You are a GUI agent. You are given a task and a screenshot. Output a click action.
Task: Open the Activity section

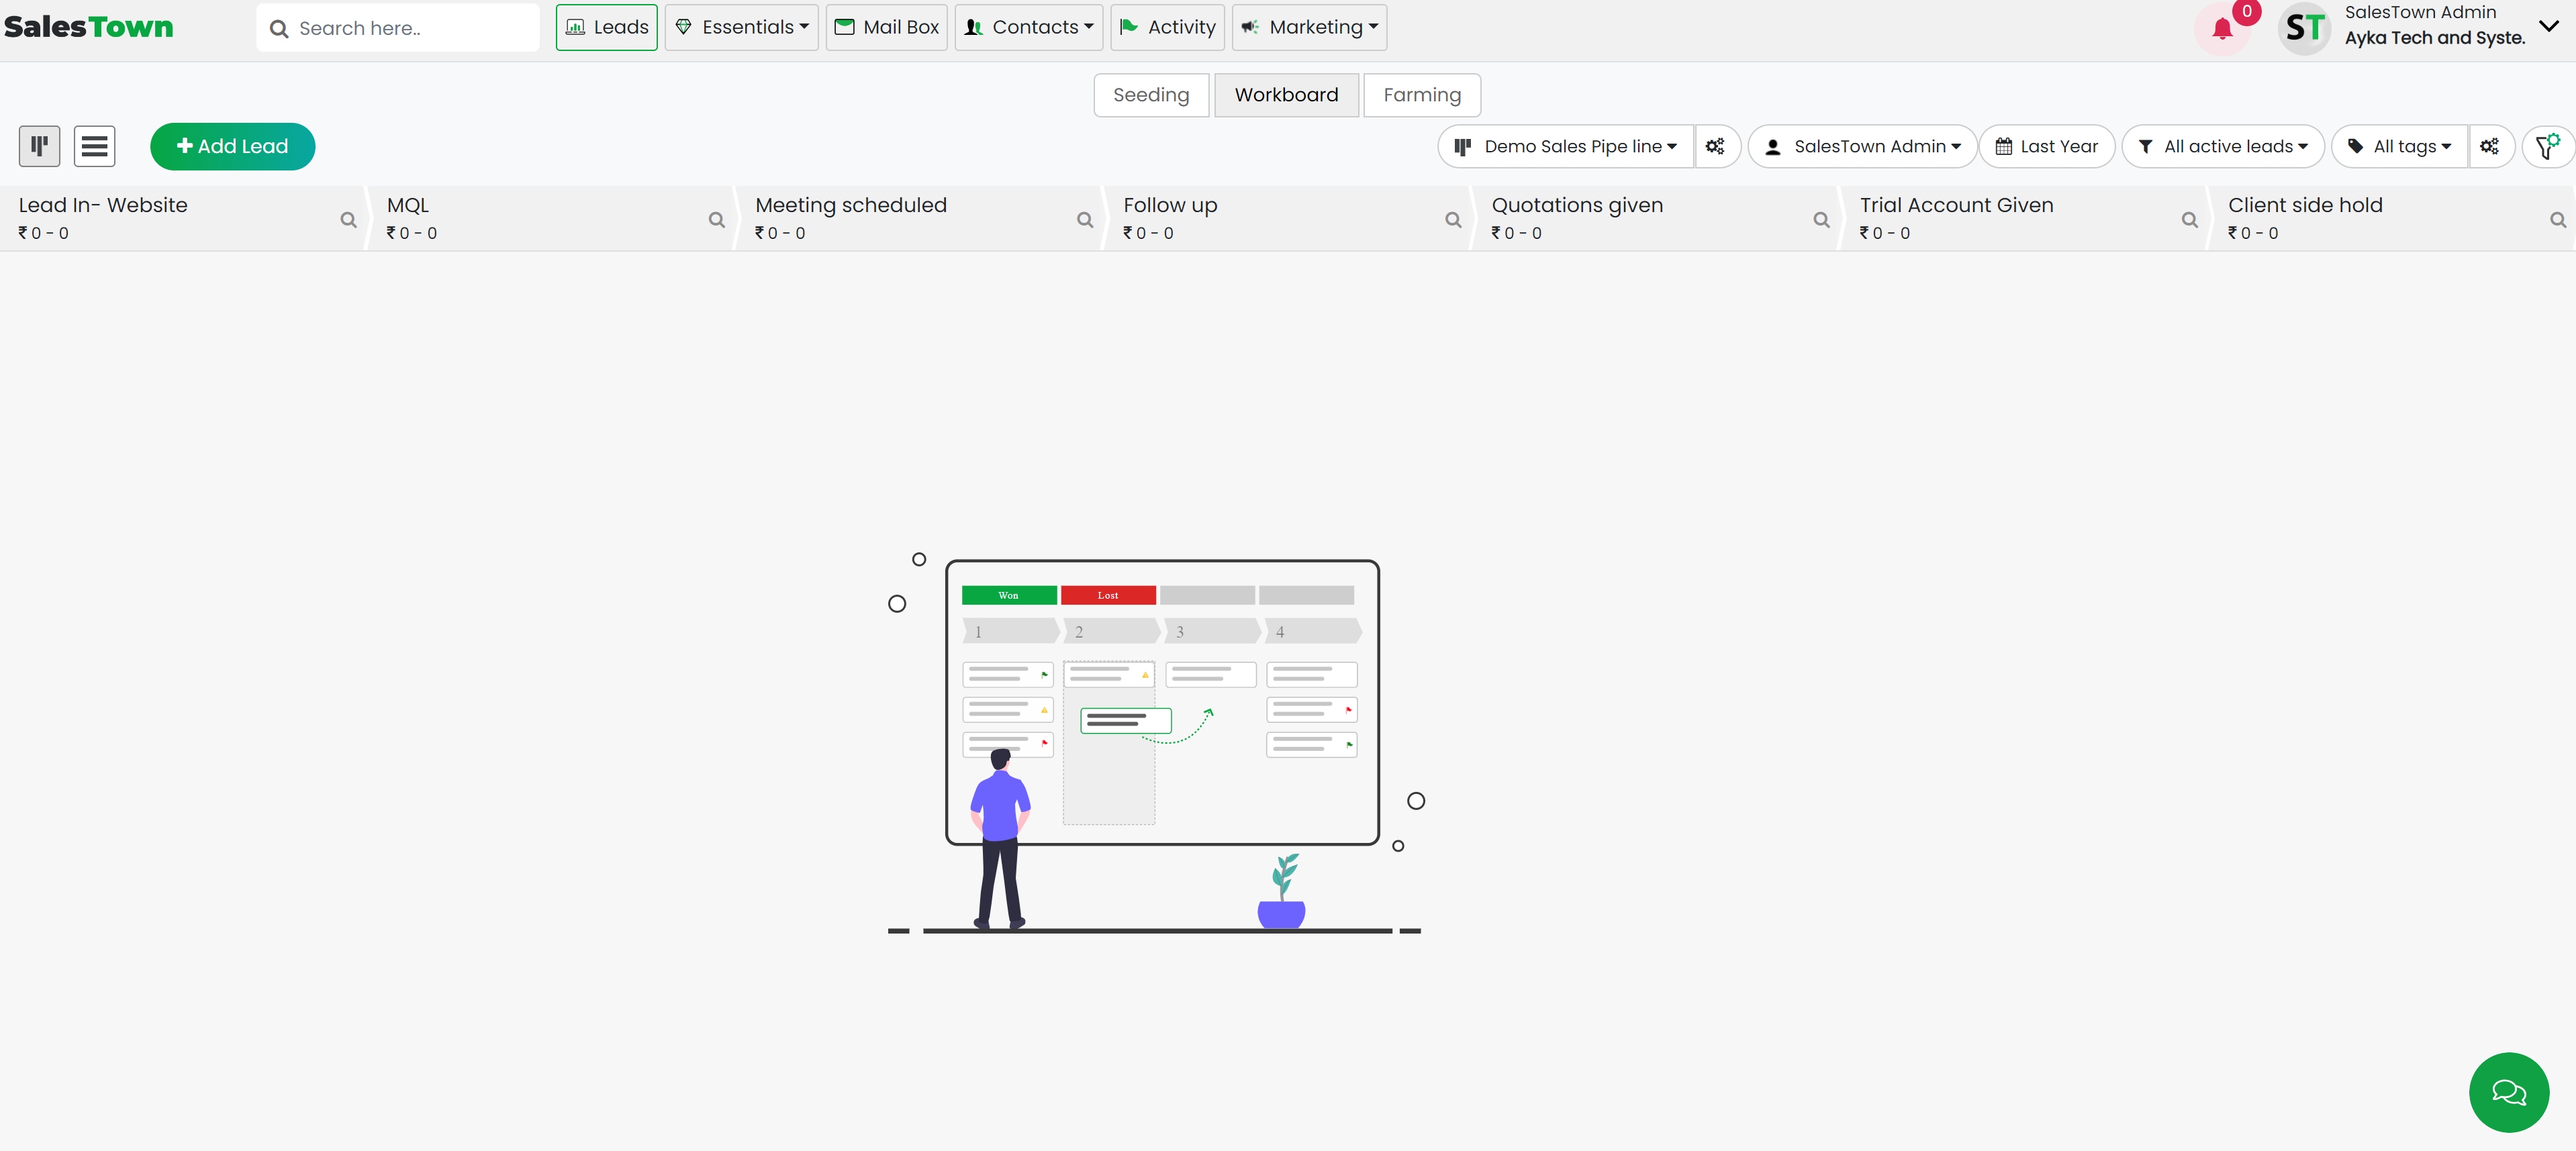point(1167,27)
